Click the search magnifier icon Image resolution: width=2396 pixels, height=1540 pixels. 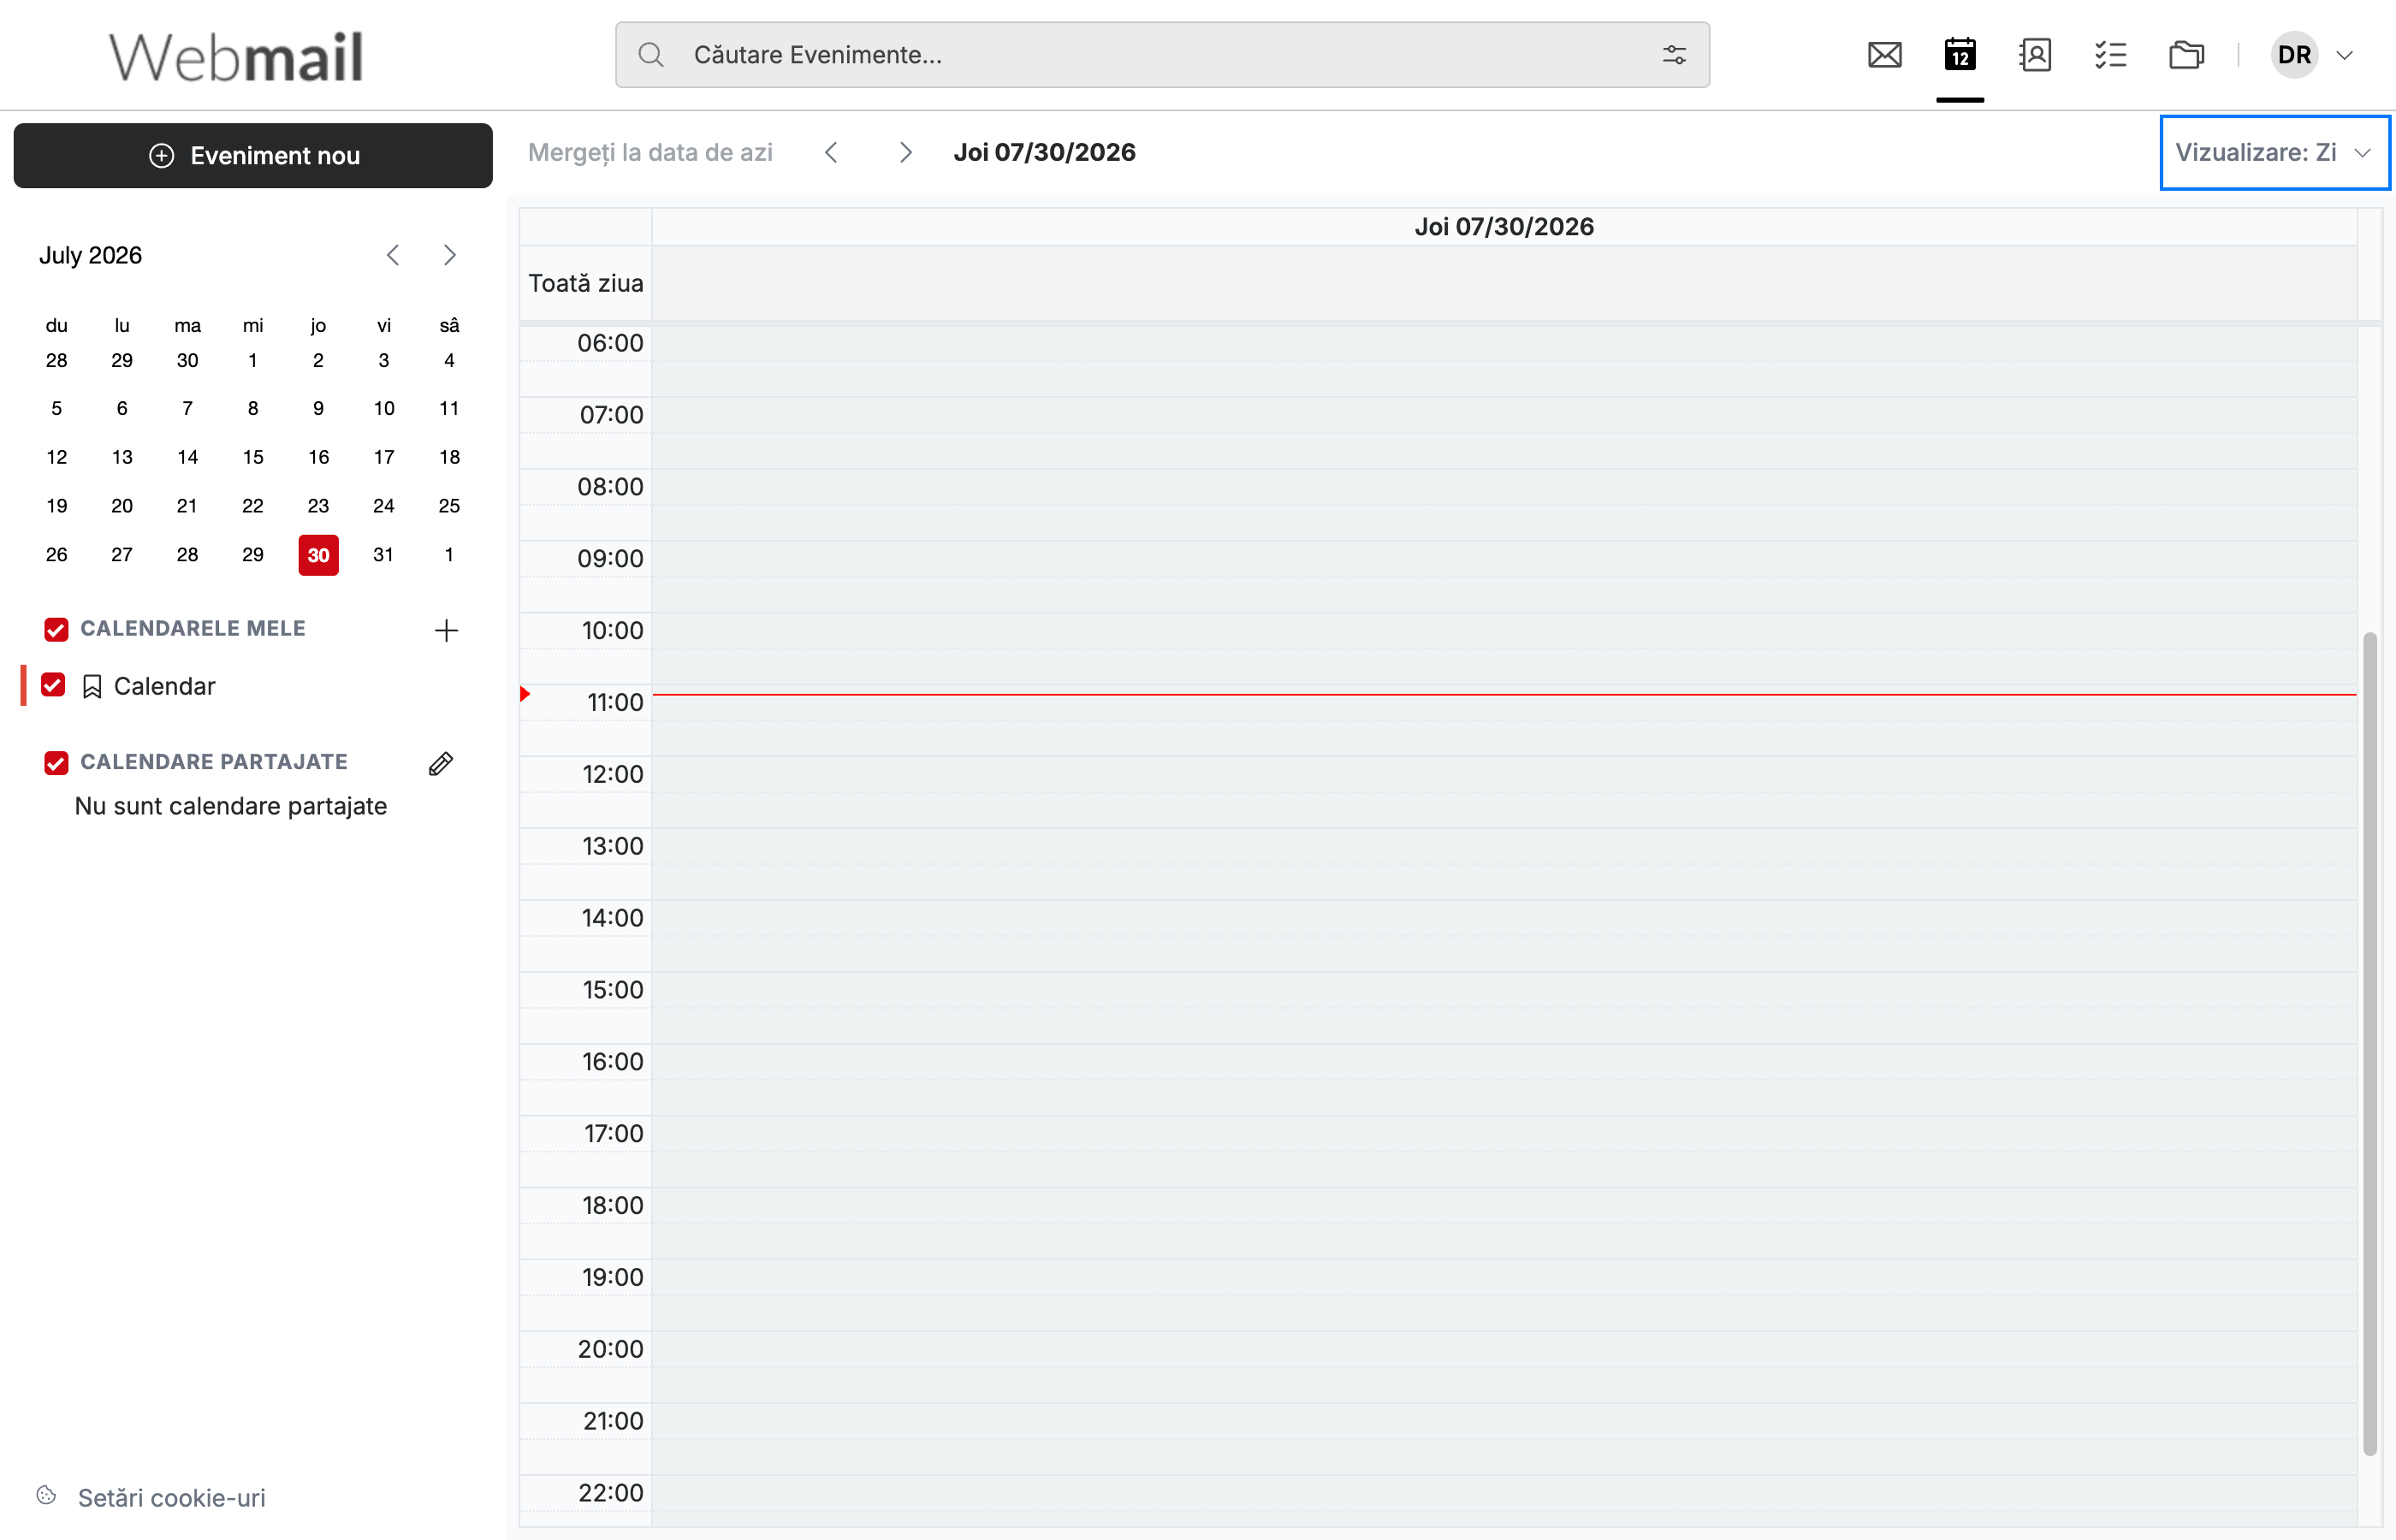click(651, 55)
